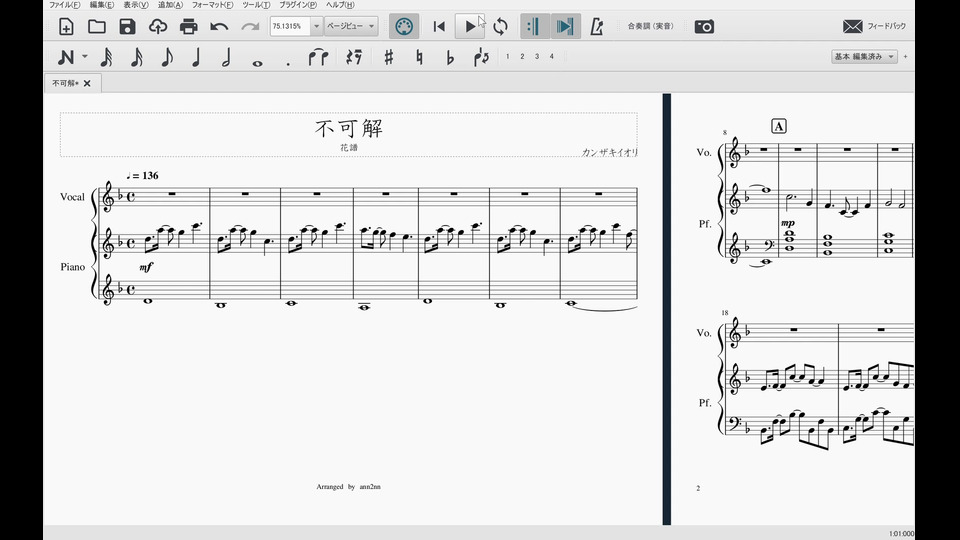960x540 pixels.
Task: Open the 基本 編集済み workspace dropdown
Action: [864, 56]
